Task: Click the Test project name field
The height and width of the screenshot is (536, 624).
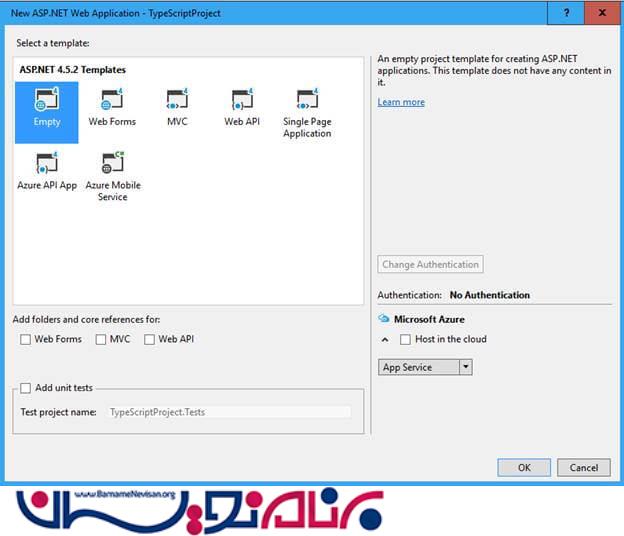Action: [229, 412]
